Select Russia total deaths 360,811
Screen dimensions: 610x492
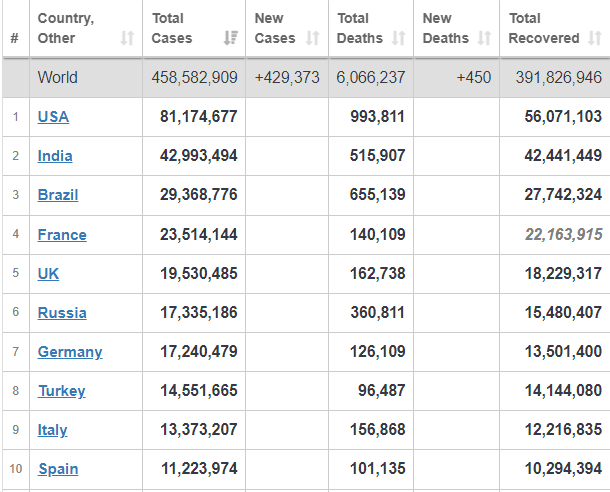pos(378,312)
